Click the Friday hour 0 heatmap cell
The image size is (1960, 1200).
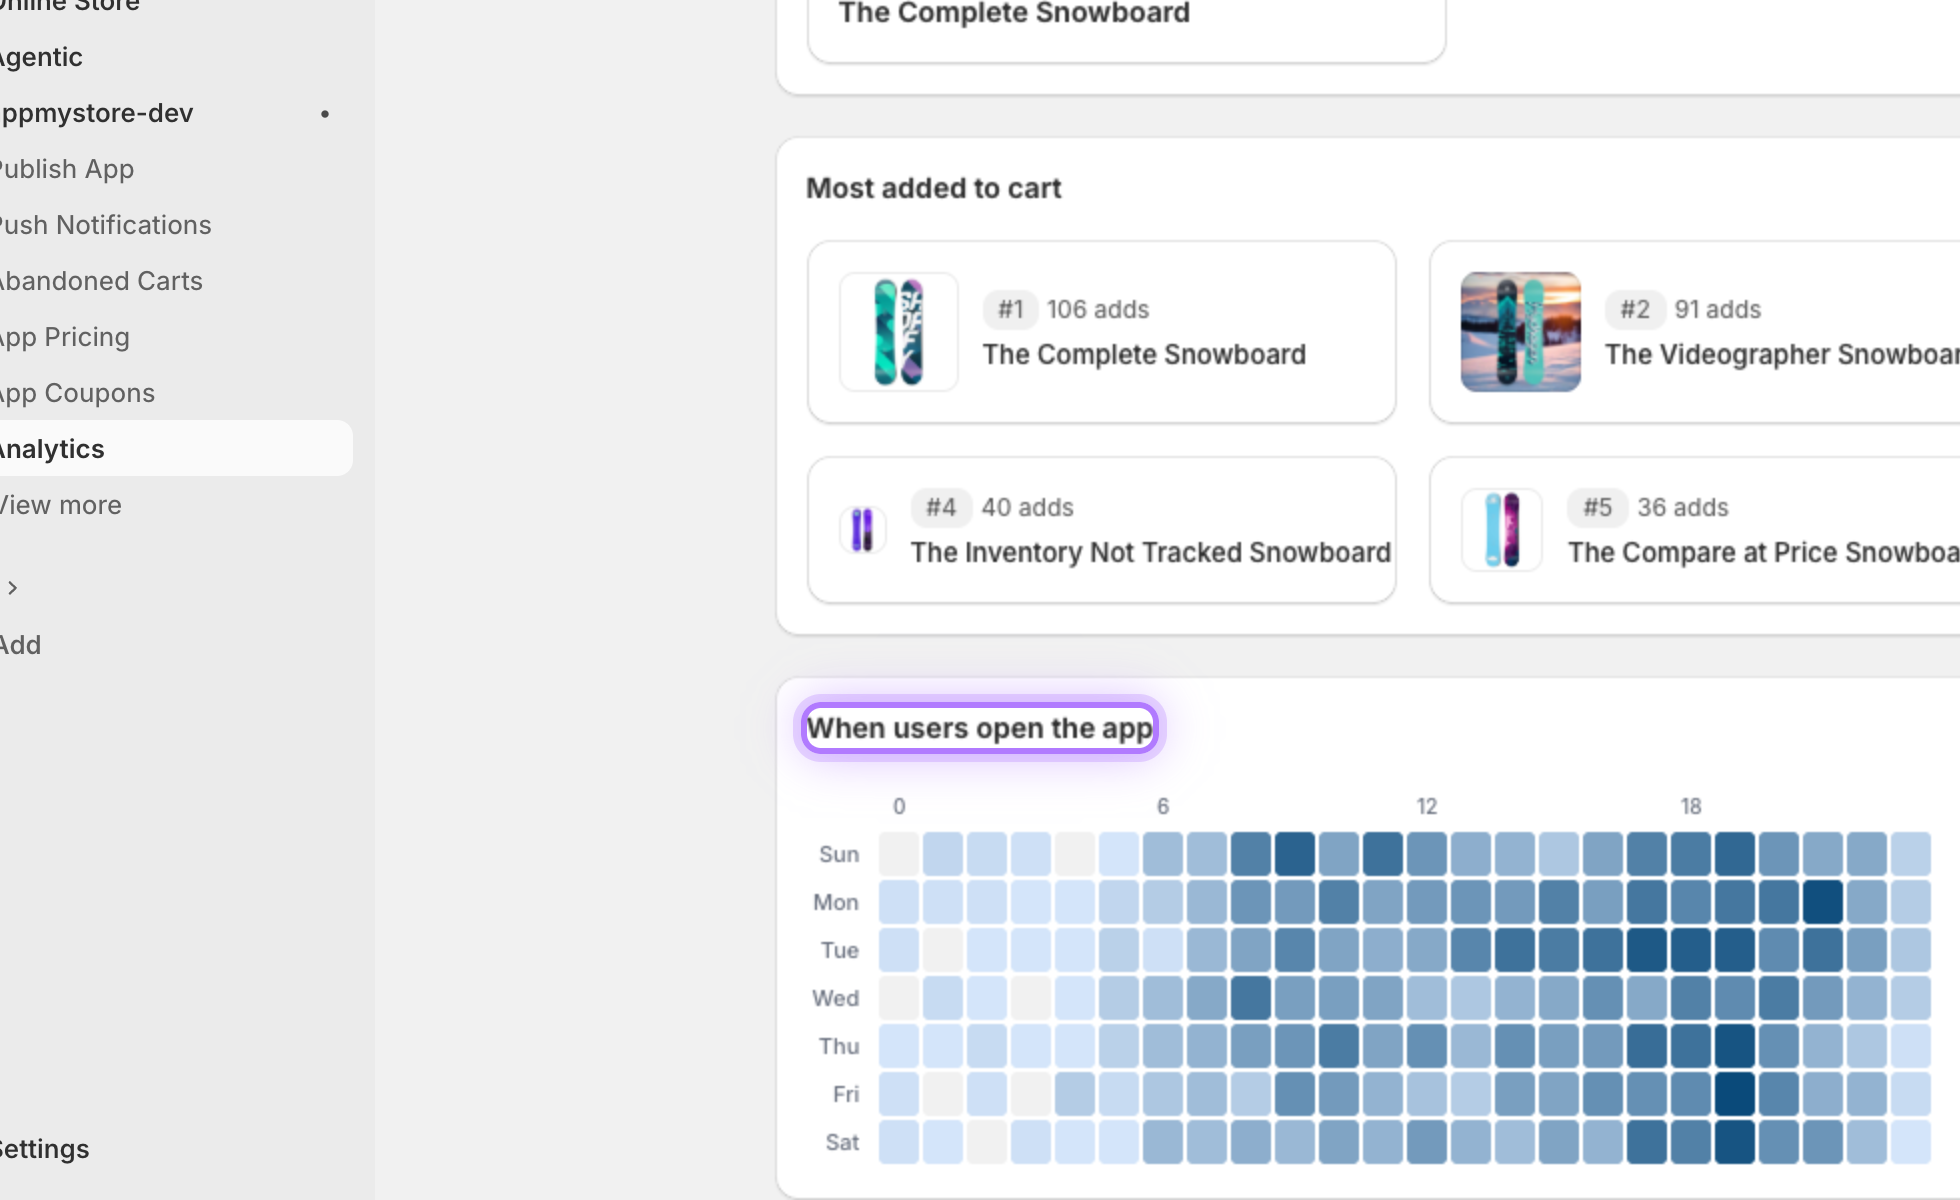click(x=899, y=1094)
